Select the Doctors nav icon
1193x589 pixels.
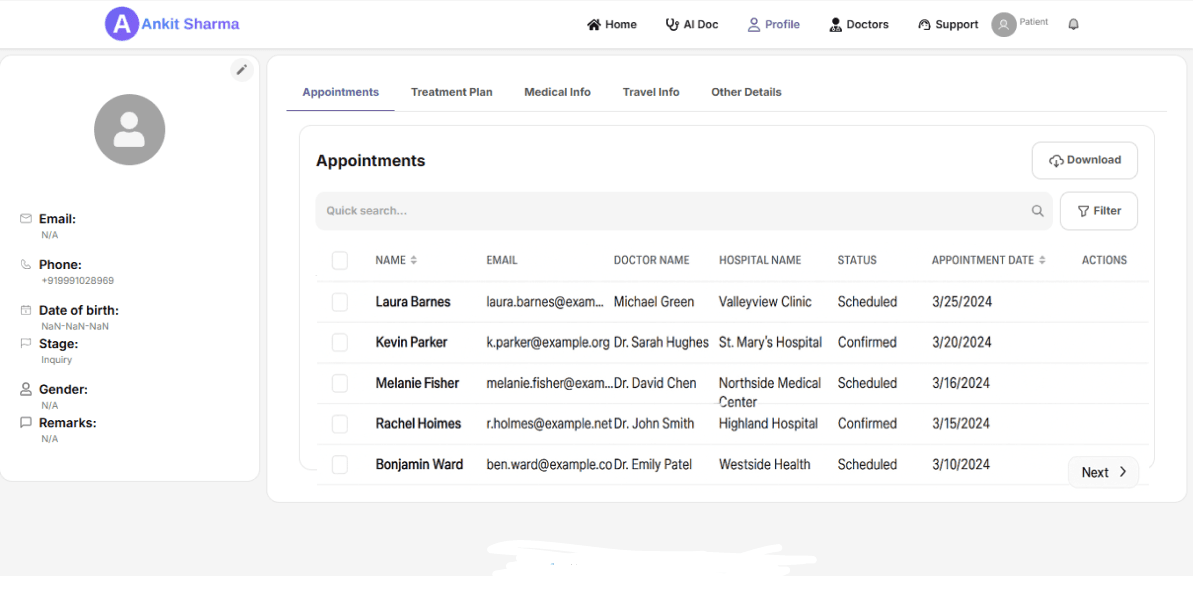click(834, 23)
